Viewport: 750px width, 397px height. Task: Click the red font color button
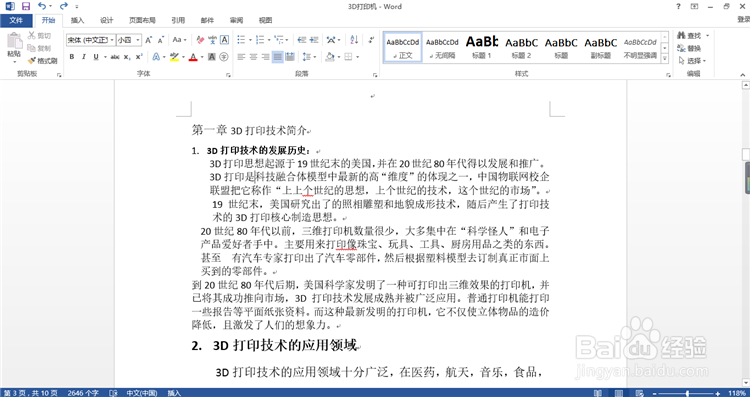(193, 57)
